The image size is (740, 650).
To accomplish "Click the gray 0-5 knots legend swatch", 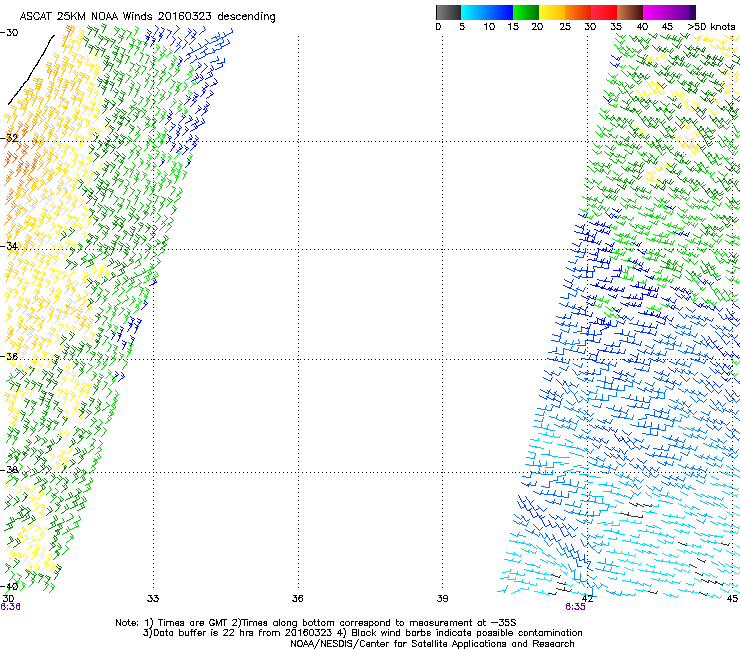I will pos(448,12).
